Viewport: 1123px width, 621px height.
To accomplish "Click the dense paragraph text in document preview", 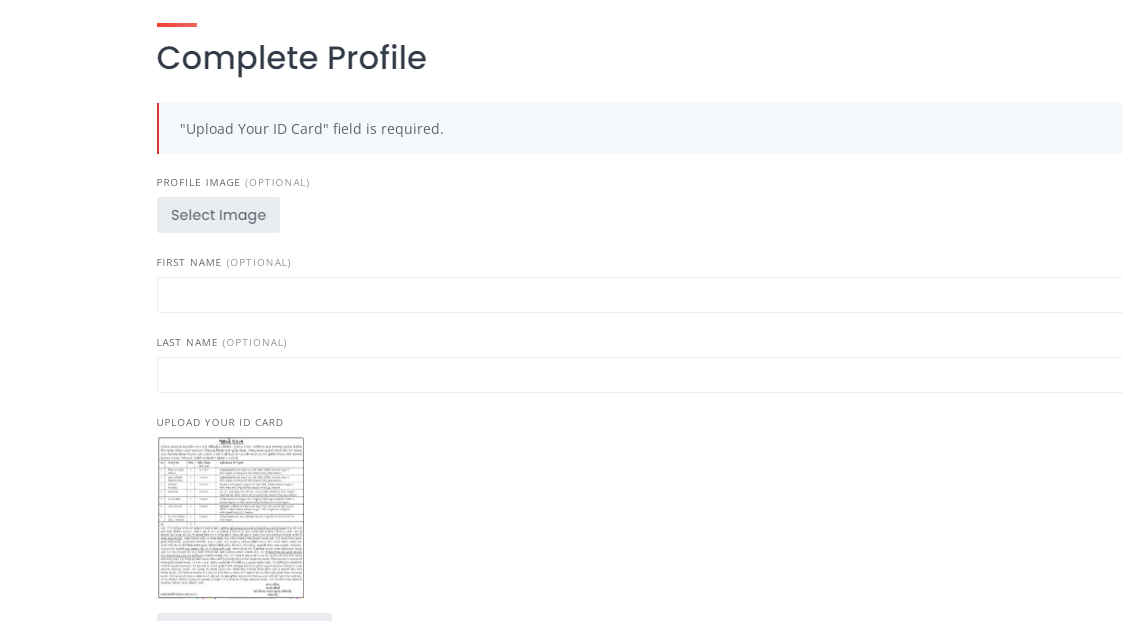I will pyautogui.click(x=231, y=553).
